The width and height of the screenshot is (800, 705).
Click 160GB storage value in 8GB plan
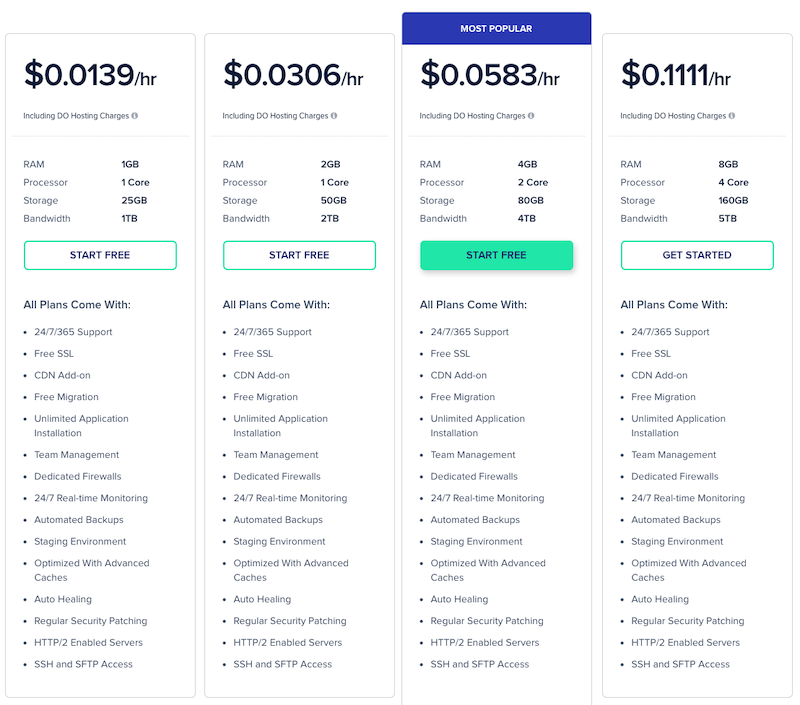733,200
